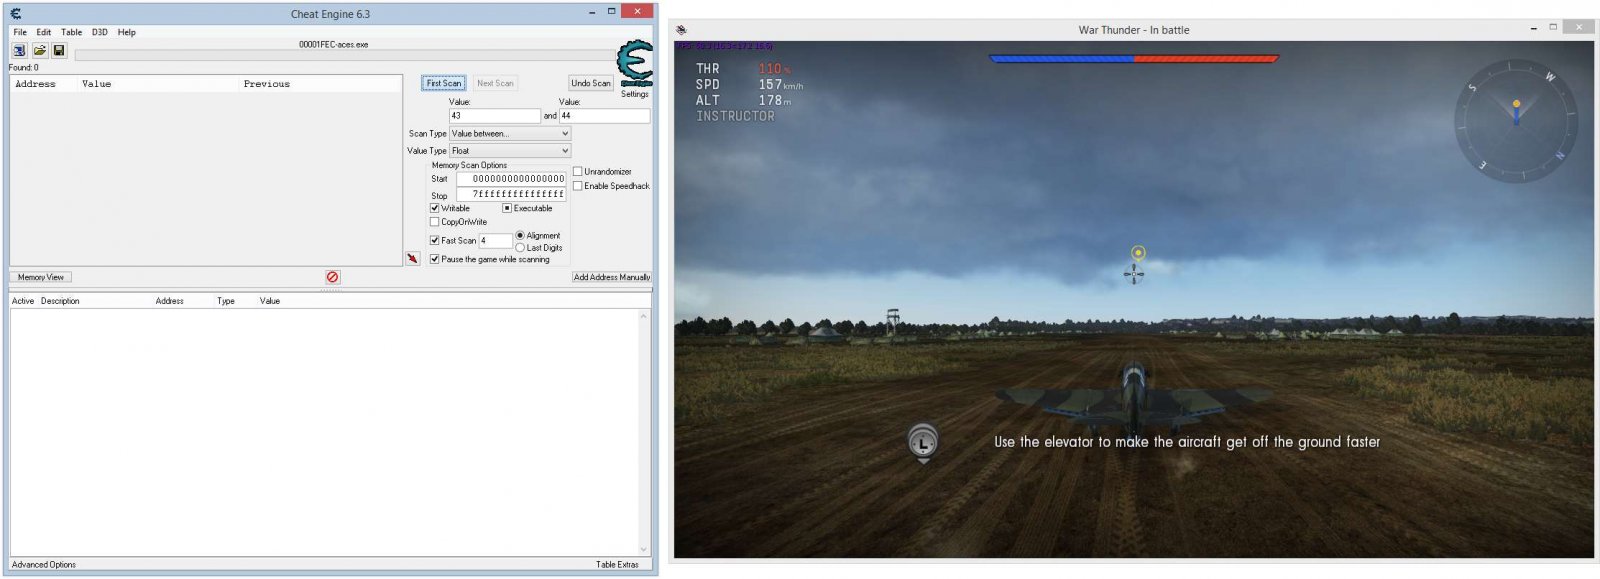
Task: Click the red copy-to-address-list arrow icon
Action: pyautogui.click(x=412, y=258)
